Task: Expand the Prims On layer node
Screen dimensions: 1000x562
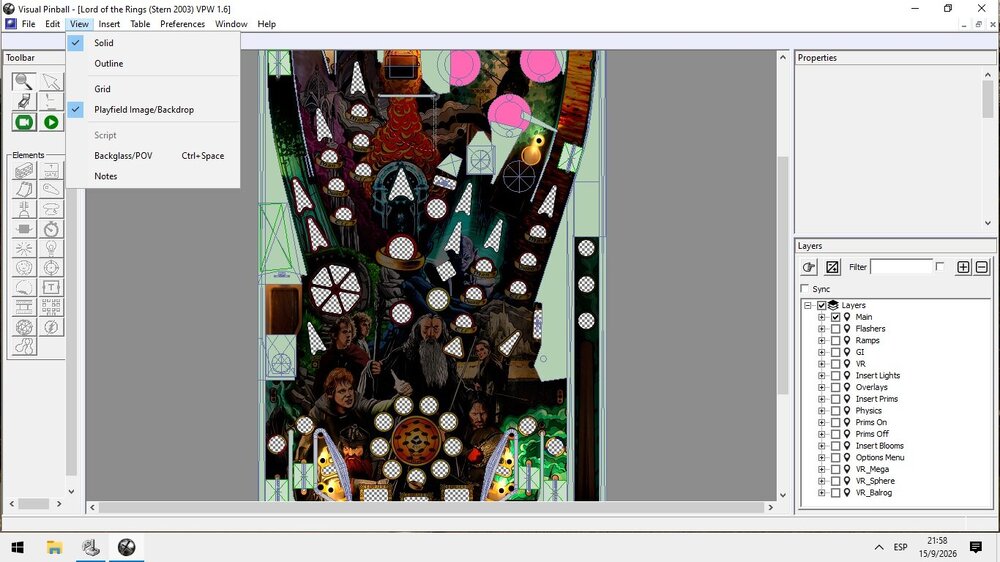Action: coord(821,422)
